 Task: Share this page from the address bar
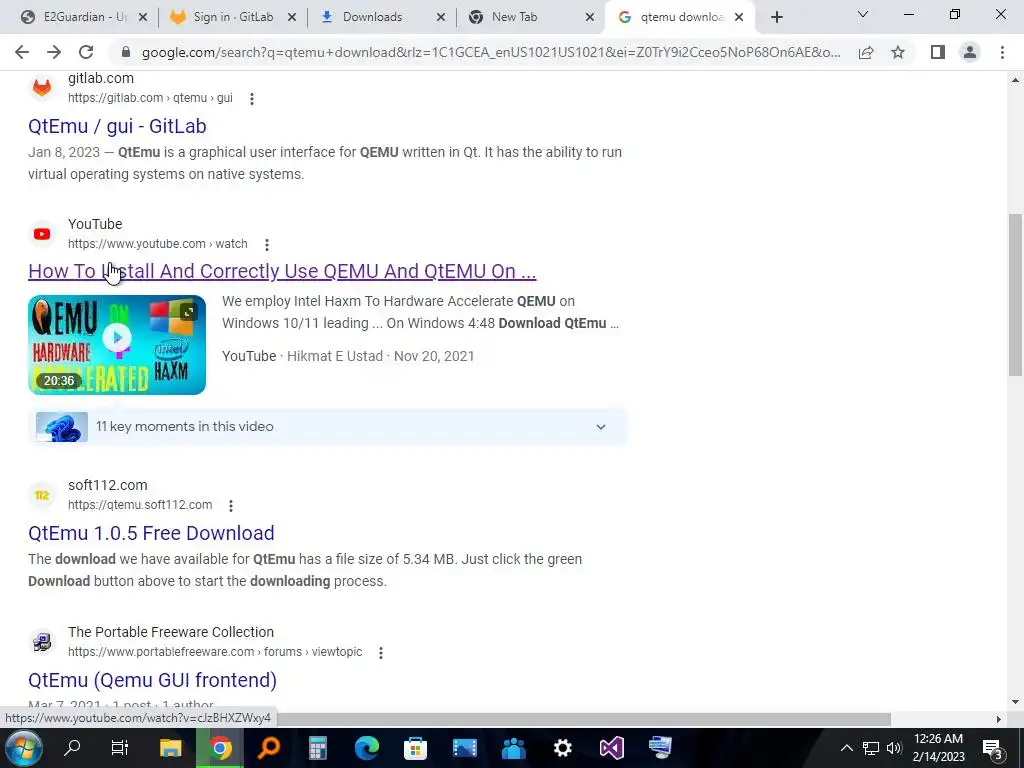click(x=866, y=52)
